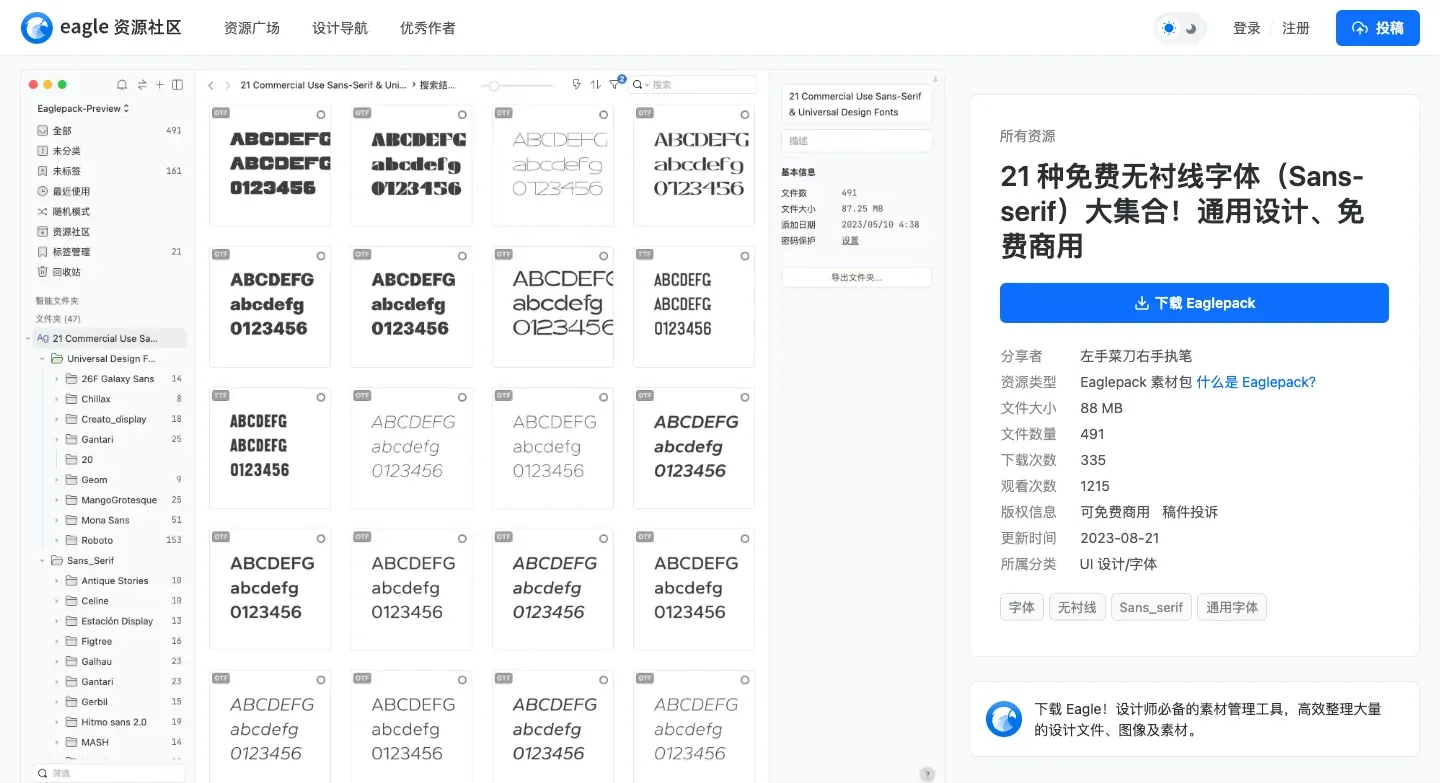Click the plus add icon in sidebar header

coord(159,85)
